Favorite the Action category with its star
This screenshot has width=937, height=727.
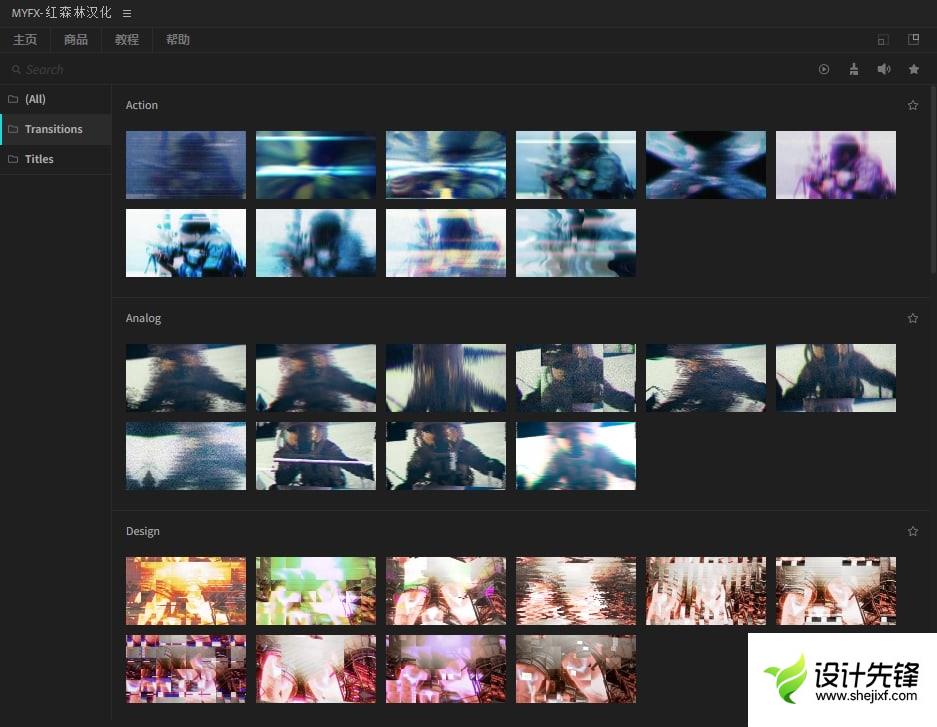point(912,105)
